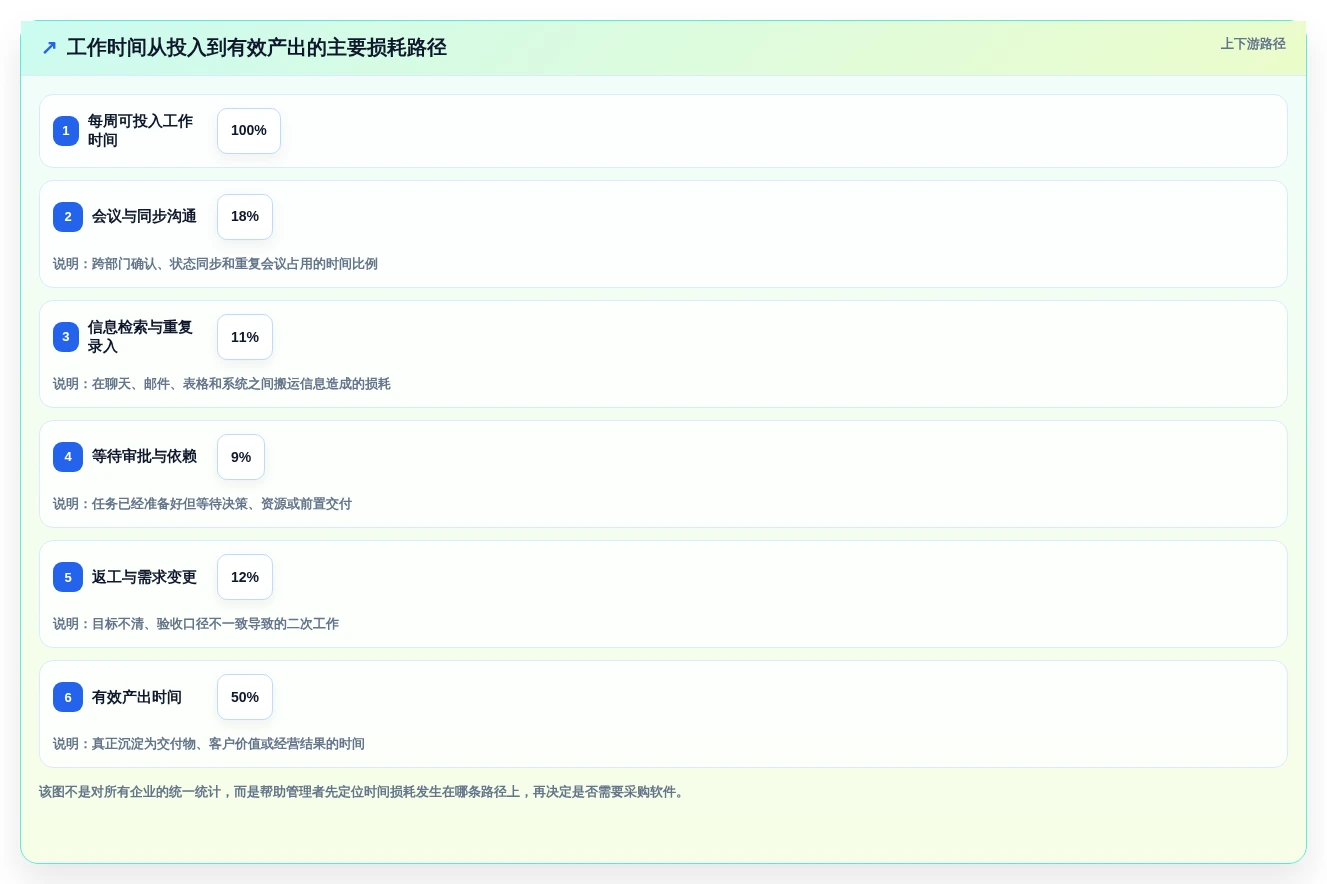The width and height of the screenshot is (1327, 884).
Task: Click the 每周可投入工作时间 label
Action: coord(140,131)
